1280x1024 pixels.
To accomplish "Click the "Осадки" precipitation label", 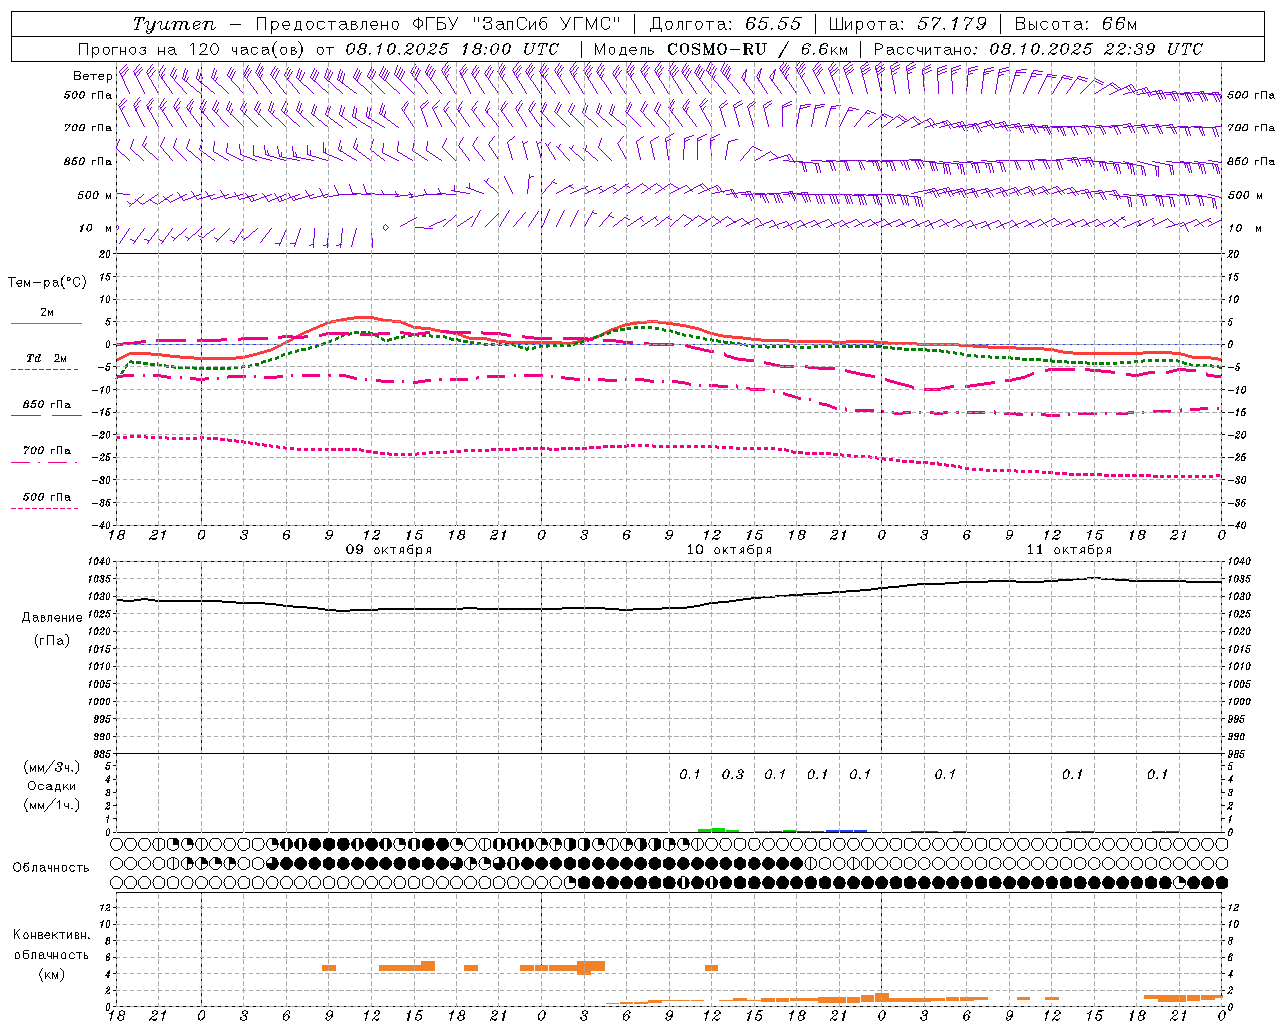I will point(52,786).
